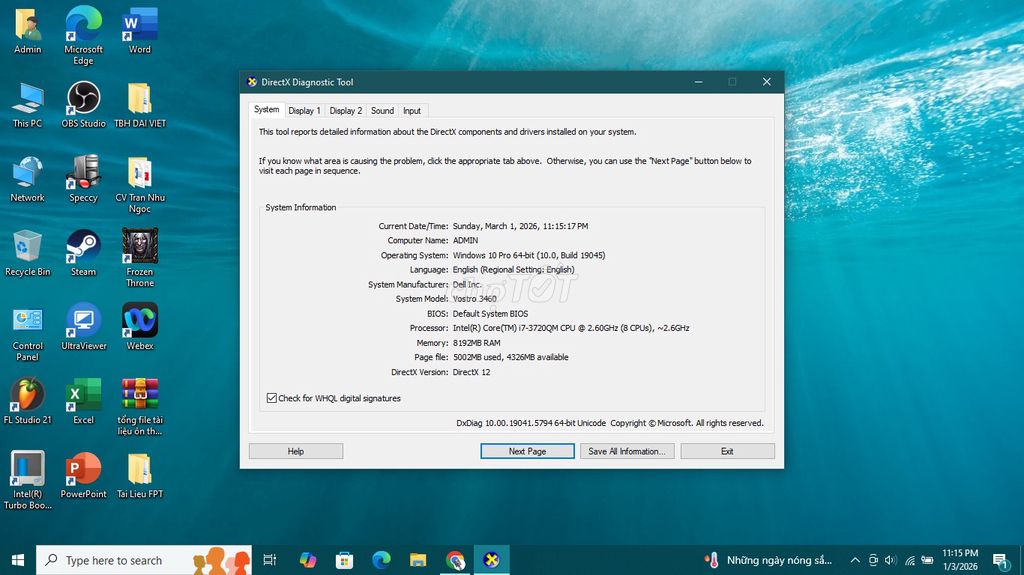The height and width of the screenshot is (575, 1024).
Task: Click the Dell Inc. manufacturer value
Action: tap(467, 284)
